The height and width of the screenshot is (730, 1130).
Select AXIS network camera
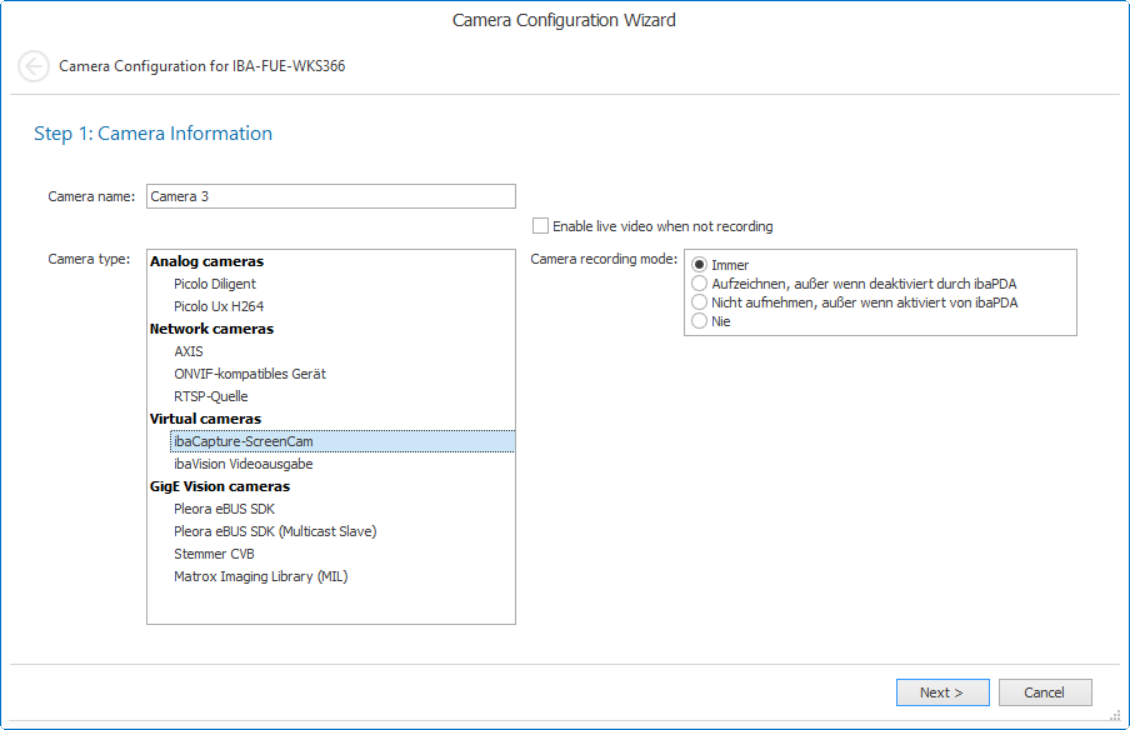[x=189, y=351]
